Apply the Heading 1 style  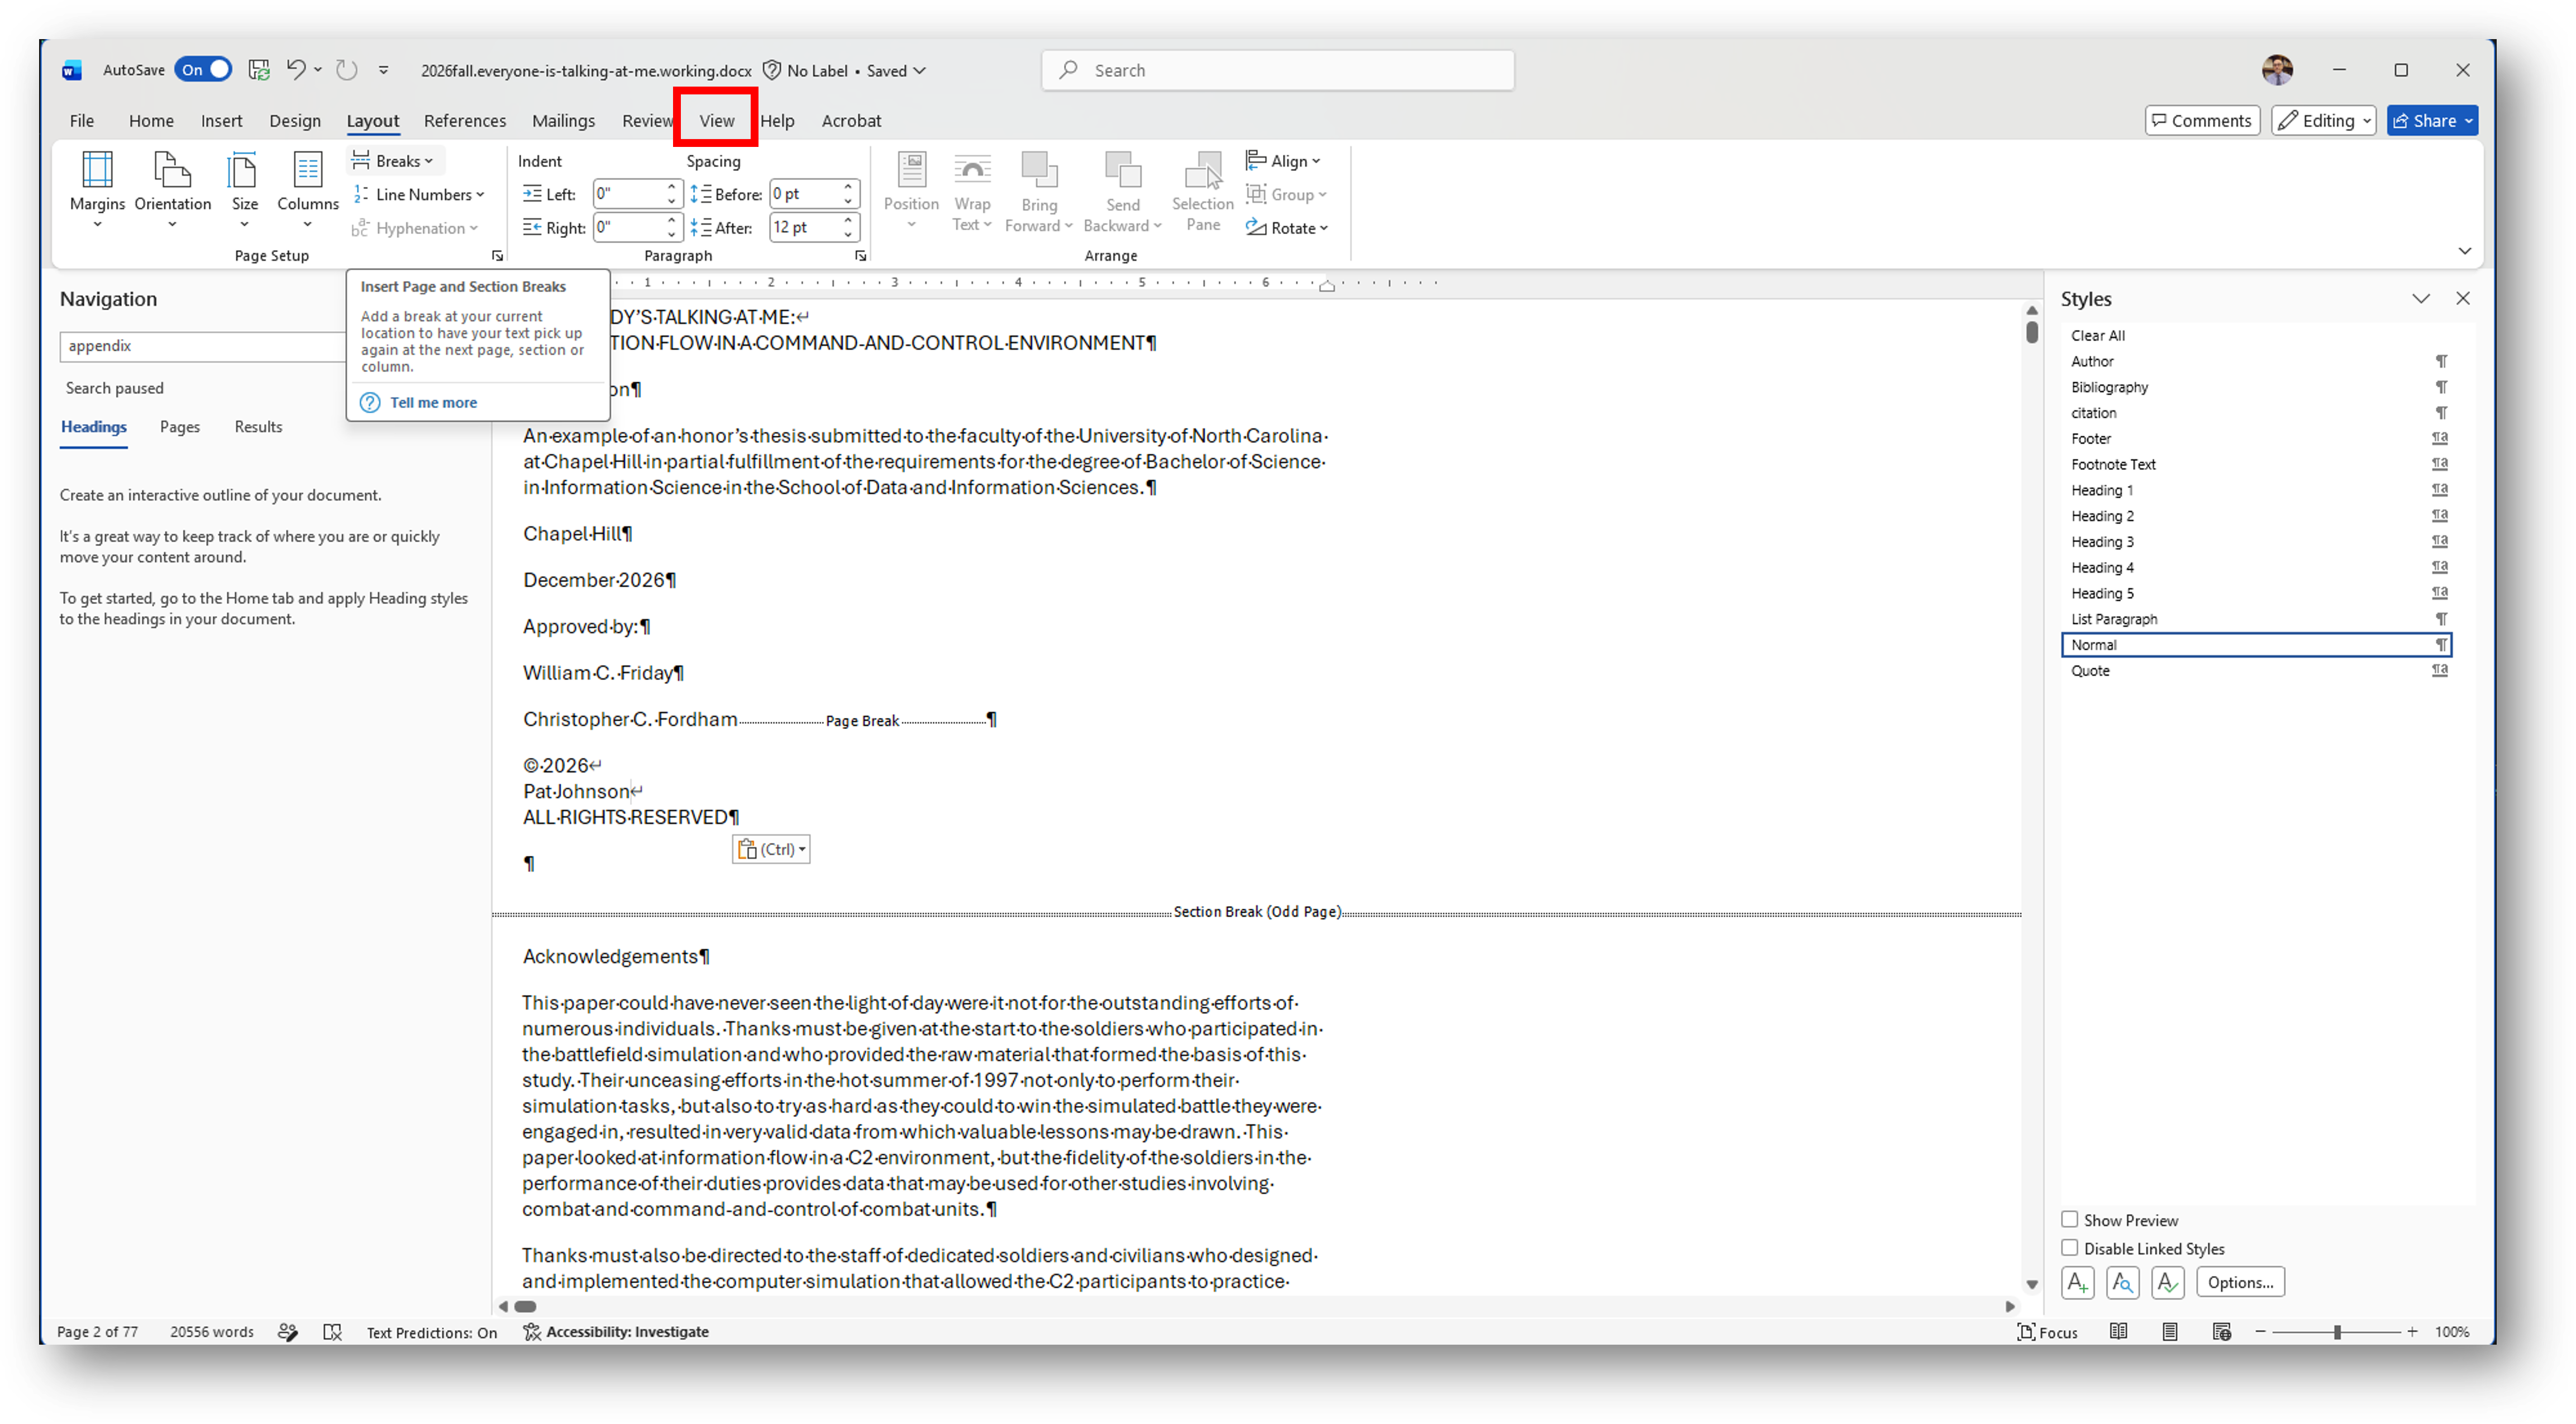[x=2257, y=490]
